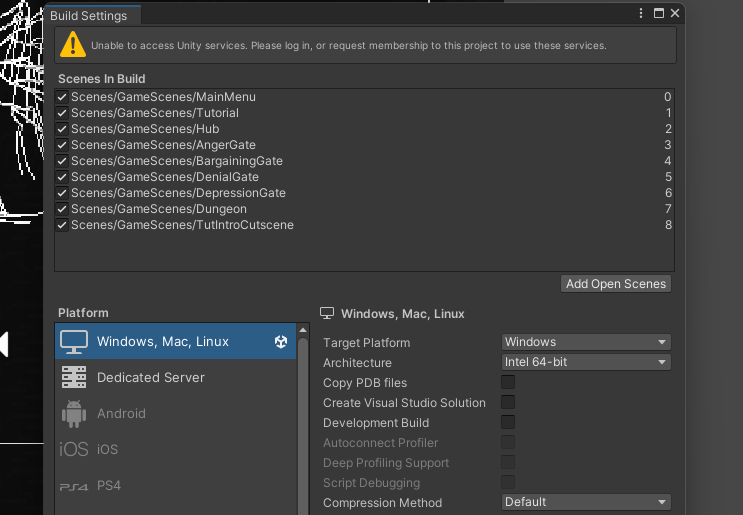Select Scenes/GameScenes/DenialGate scene row
The image size is (743, 515).
(x=364, y=177)
